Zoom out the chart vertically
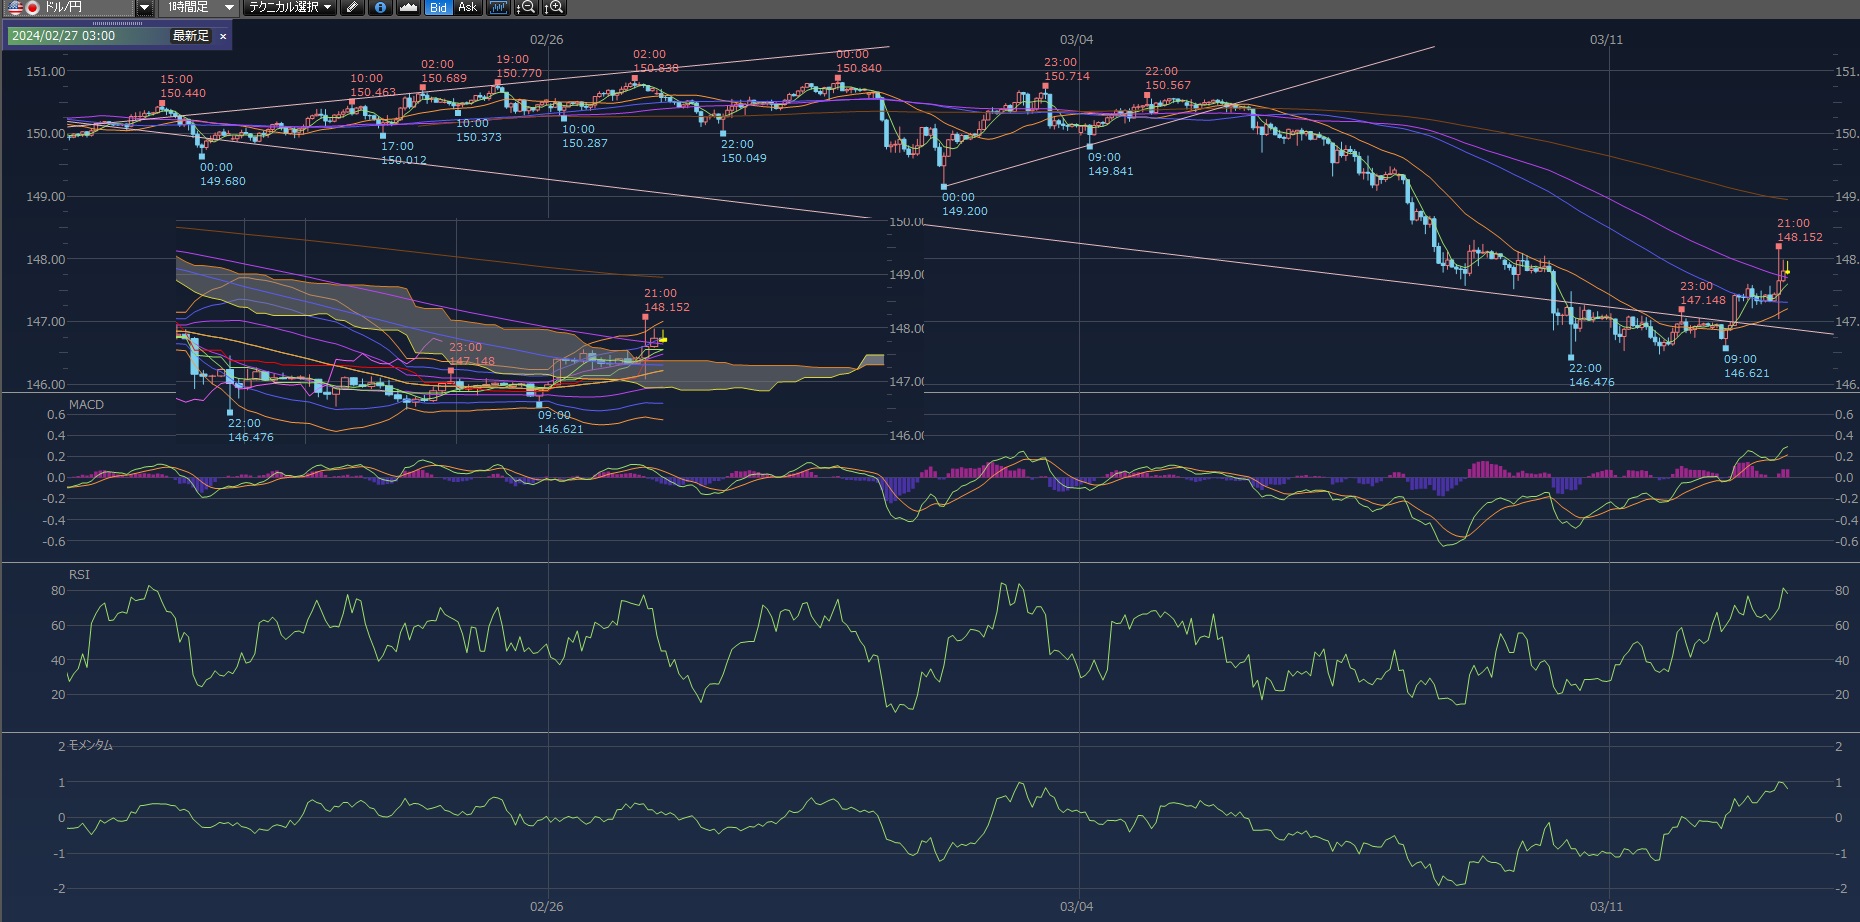Screen dimensions: 1860x922 [x=526, y=8]
